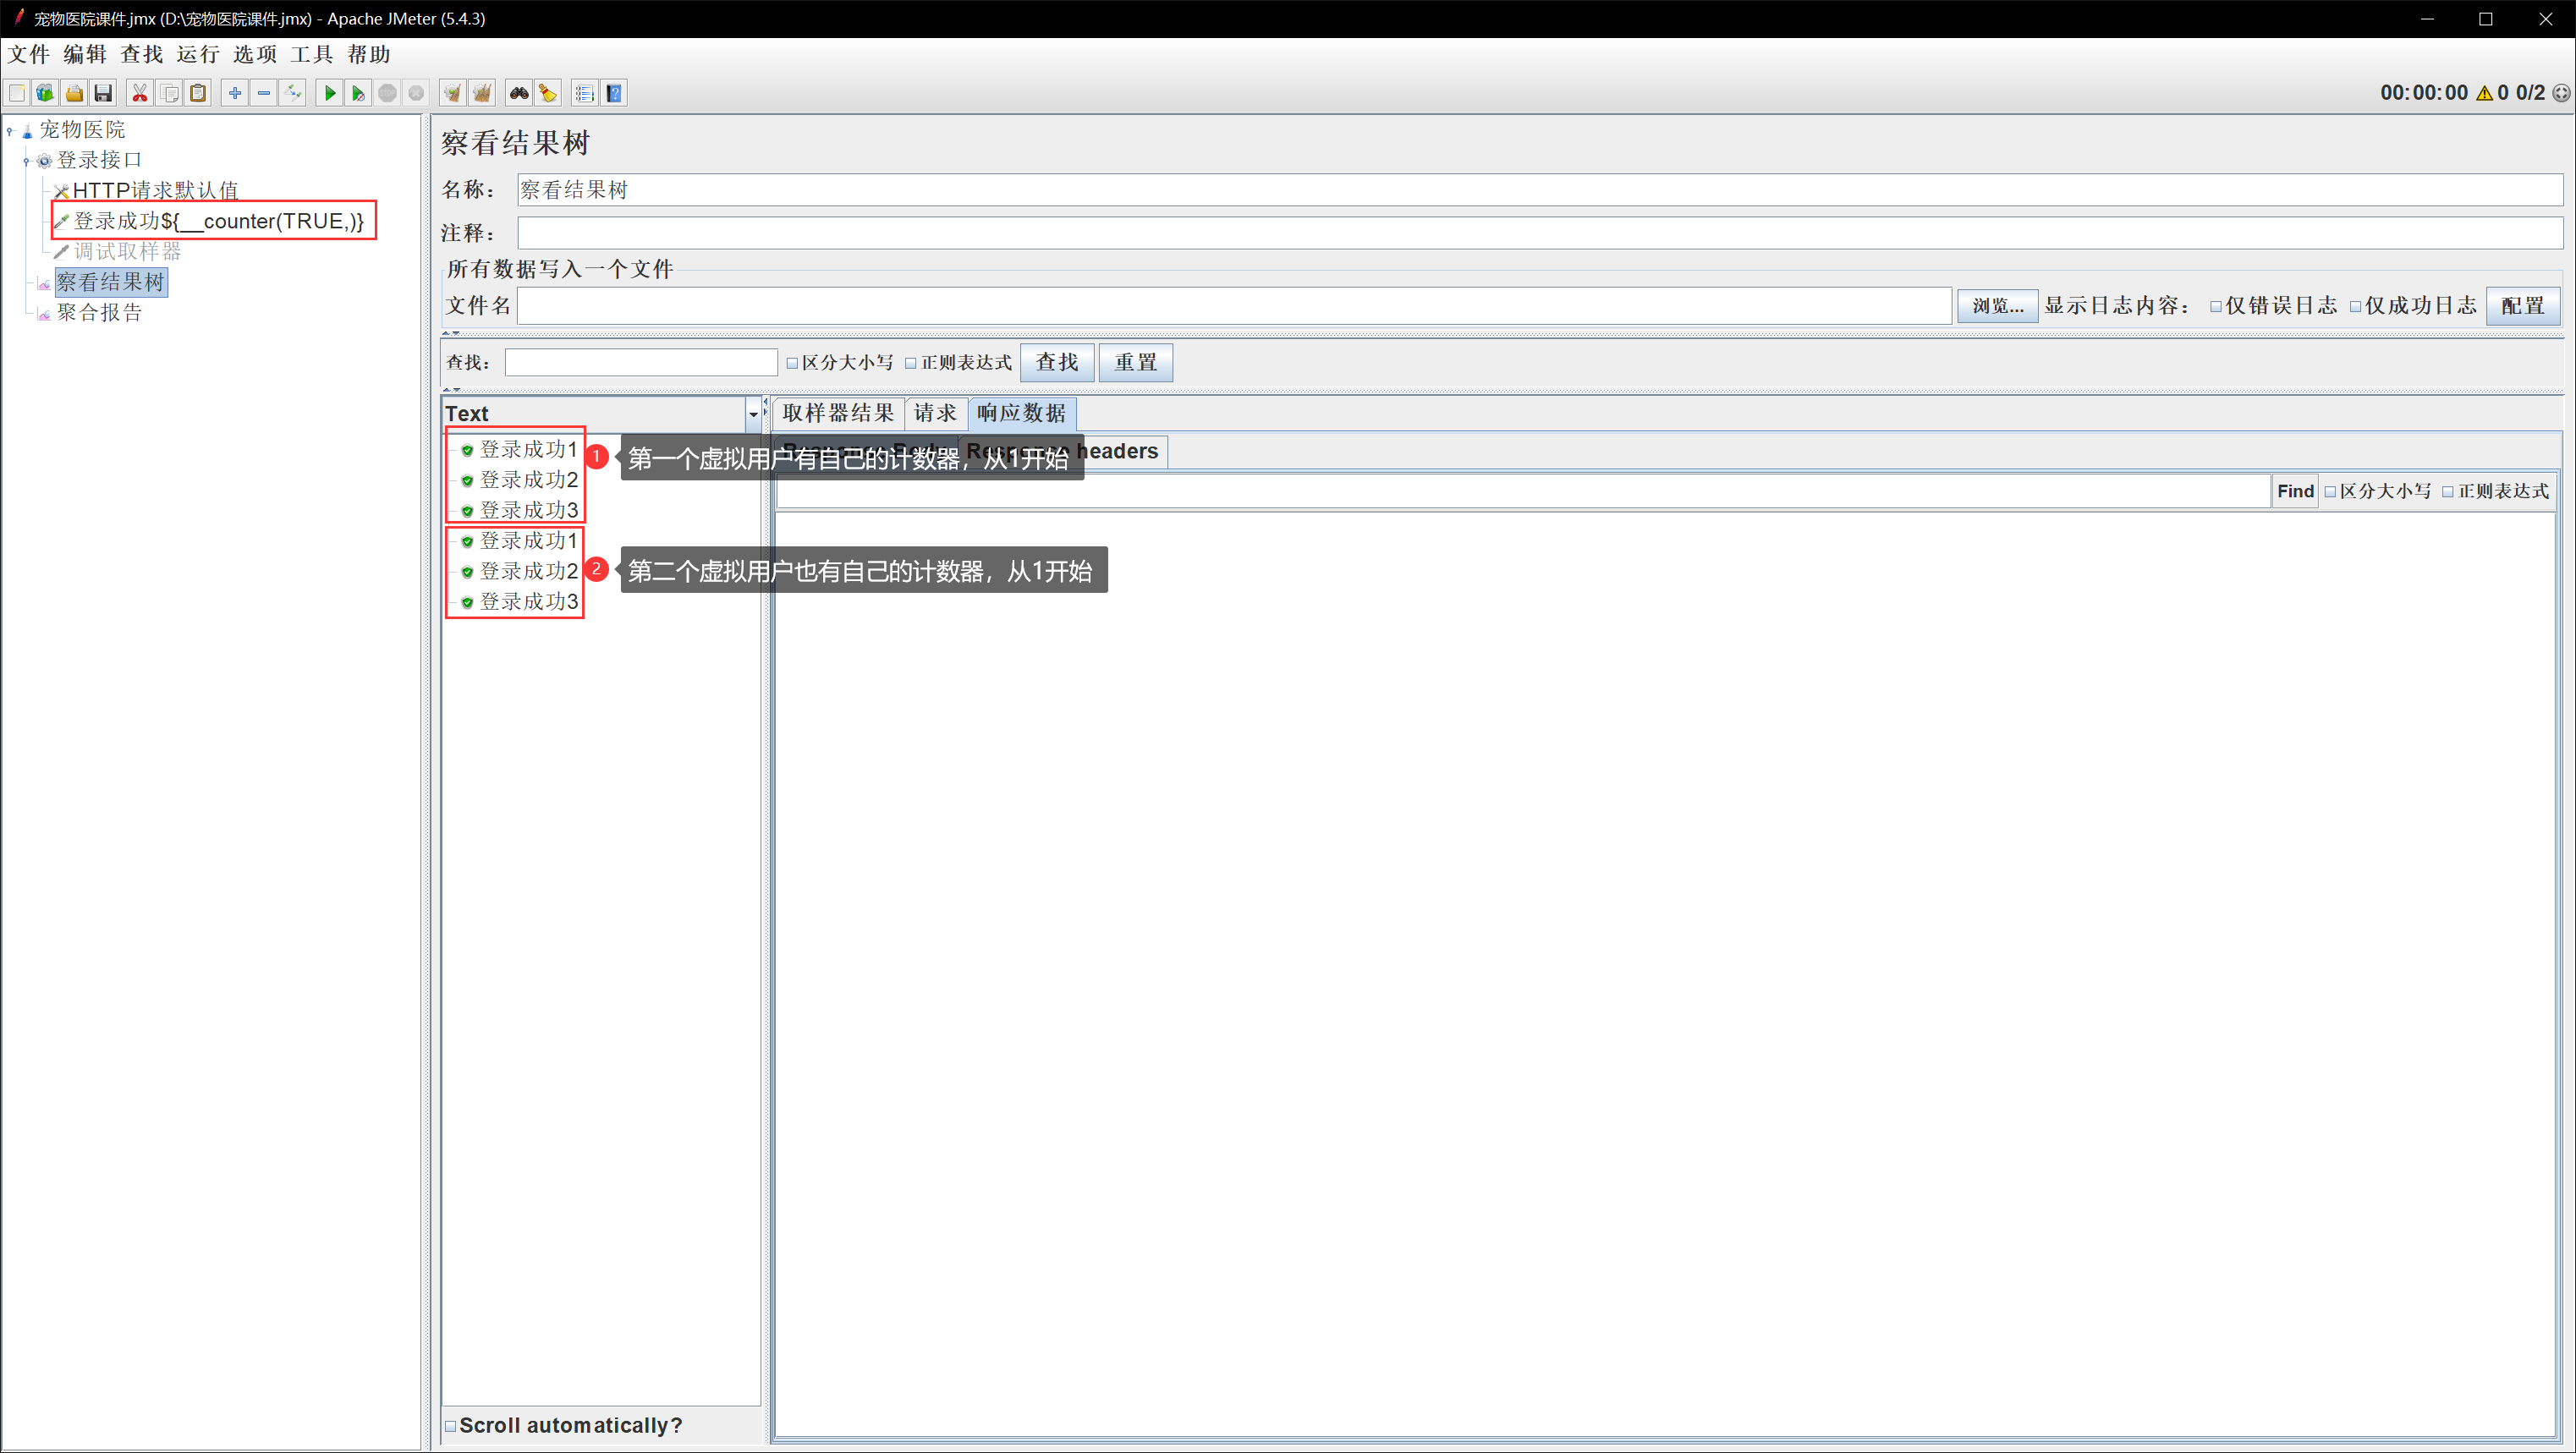Switch to the 取样器结果 tab

click(x=838, y=413)
